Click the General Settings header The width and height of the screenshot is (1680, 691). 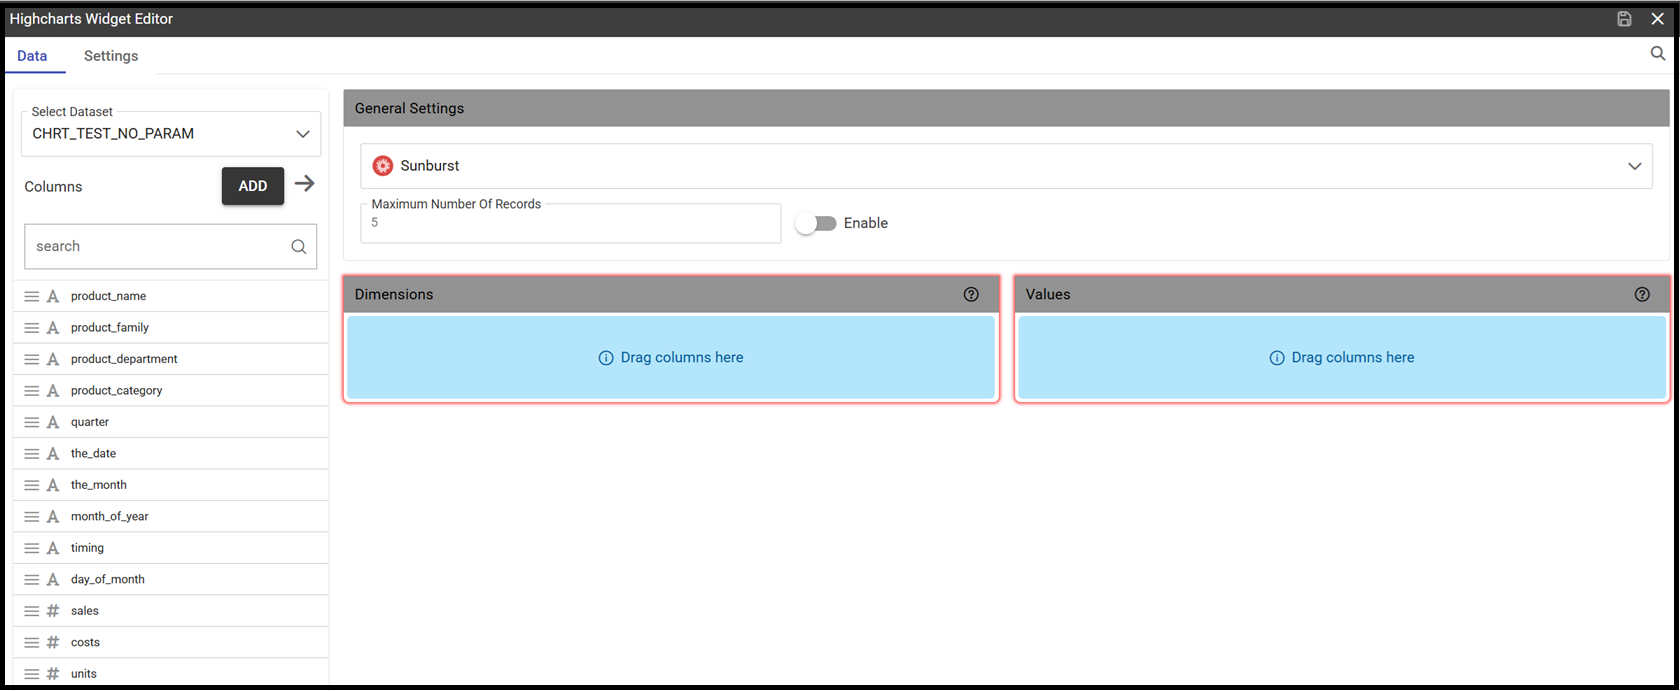pos(1006,108)
